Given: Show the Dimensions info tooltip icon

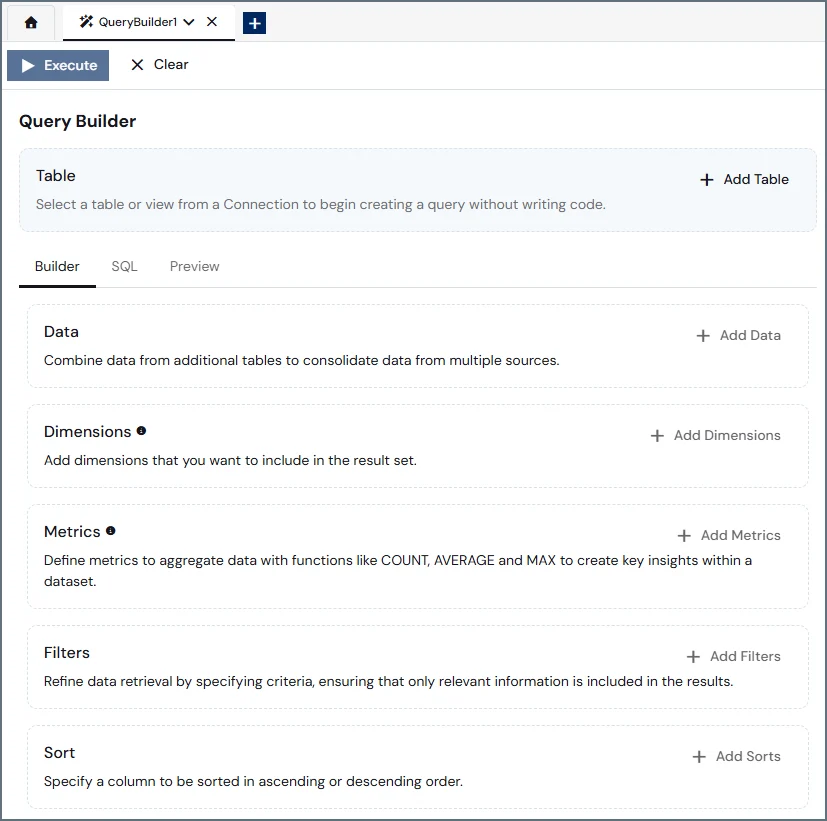Looking at the screenshot, I should pyautogui.click(x=141, y=431).
